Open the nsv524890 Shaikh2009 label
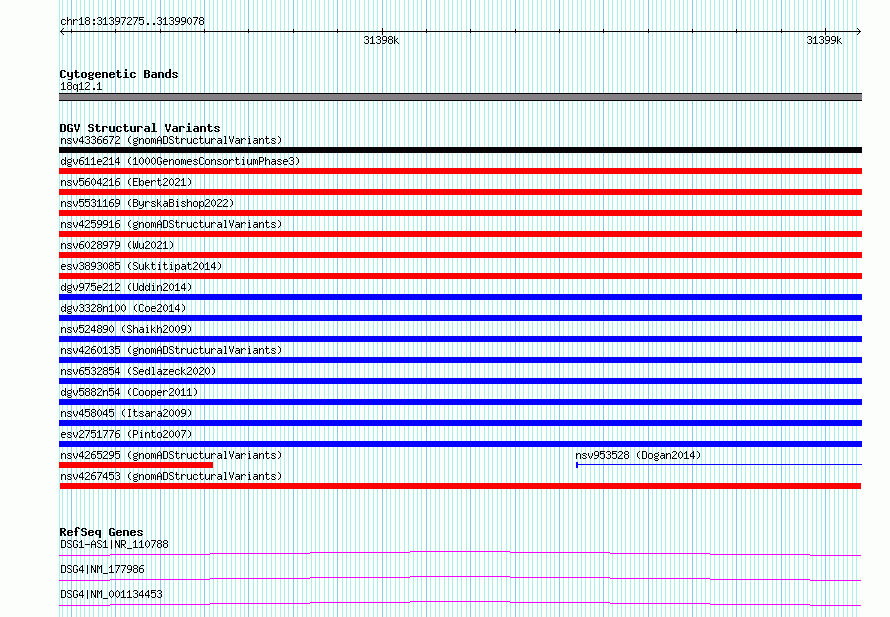 point(126,329)
